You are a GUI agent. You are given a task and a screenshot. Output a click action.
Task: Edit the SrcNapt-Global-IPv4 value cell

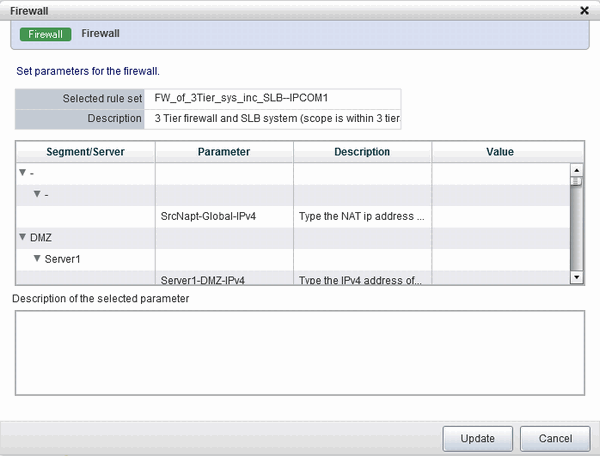[x=501, y=217]
